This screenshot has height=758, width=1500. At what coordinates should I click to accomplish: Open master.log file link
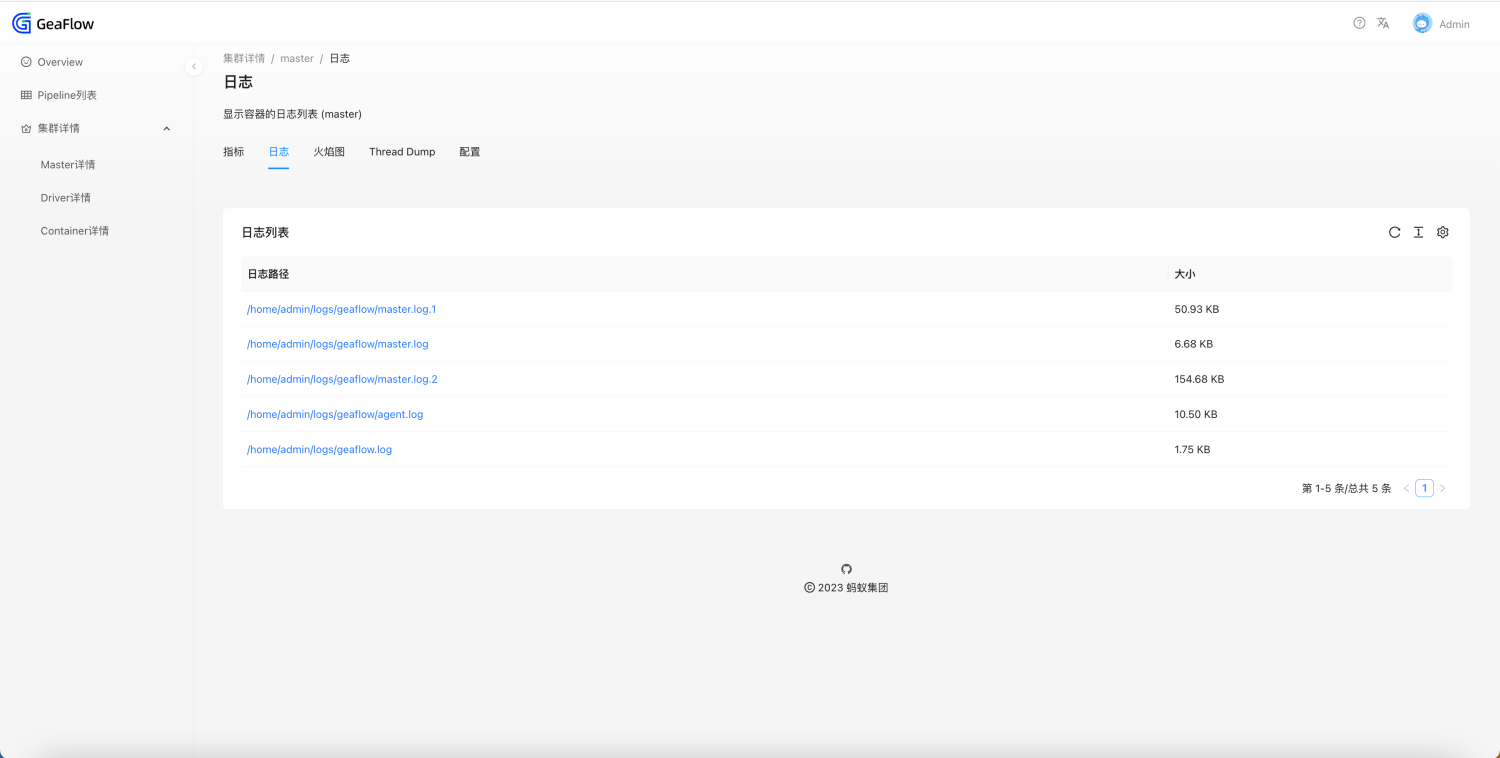pos(337,343)
